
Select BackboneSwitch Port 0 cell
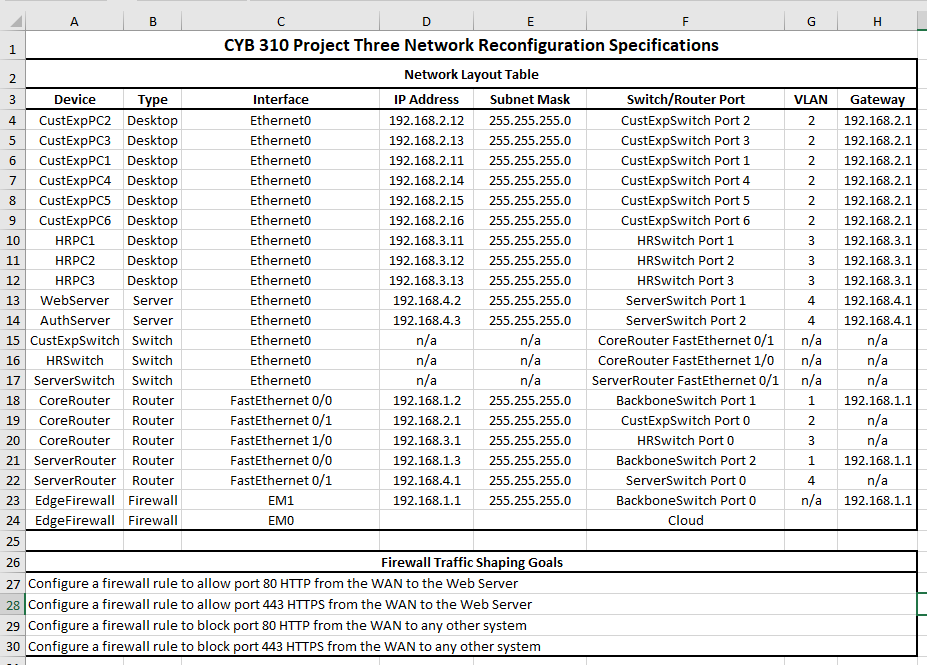(x=685, y=501)
